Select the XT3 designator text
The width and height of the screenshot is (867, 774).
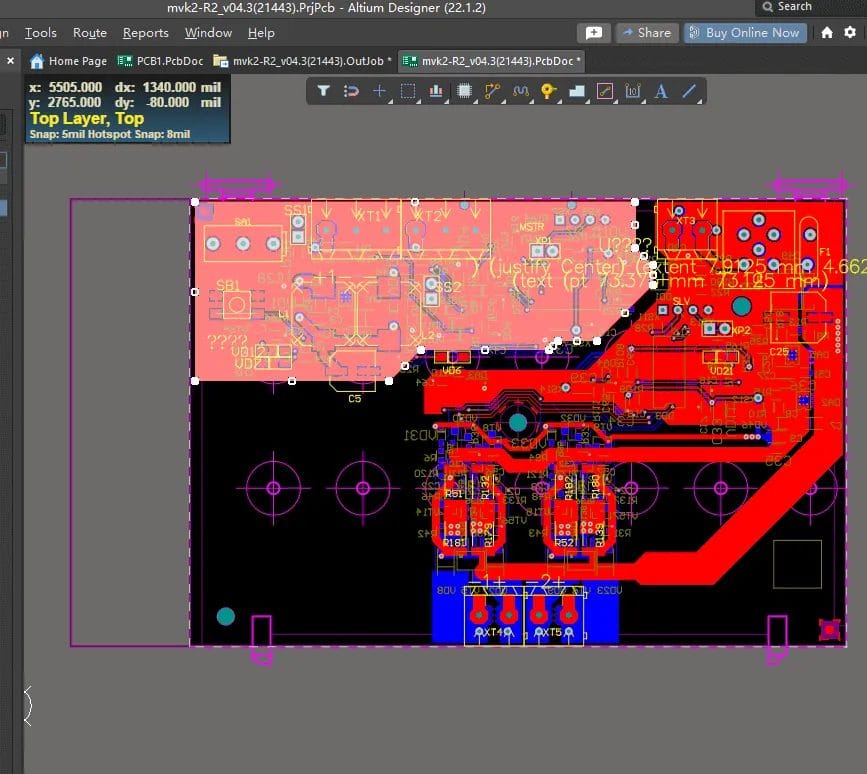click(x=685, y=221)
